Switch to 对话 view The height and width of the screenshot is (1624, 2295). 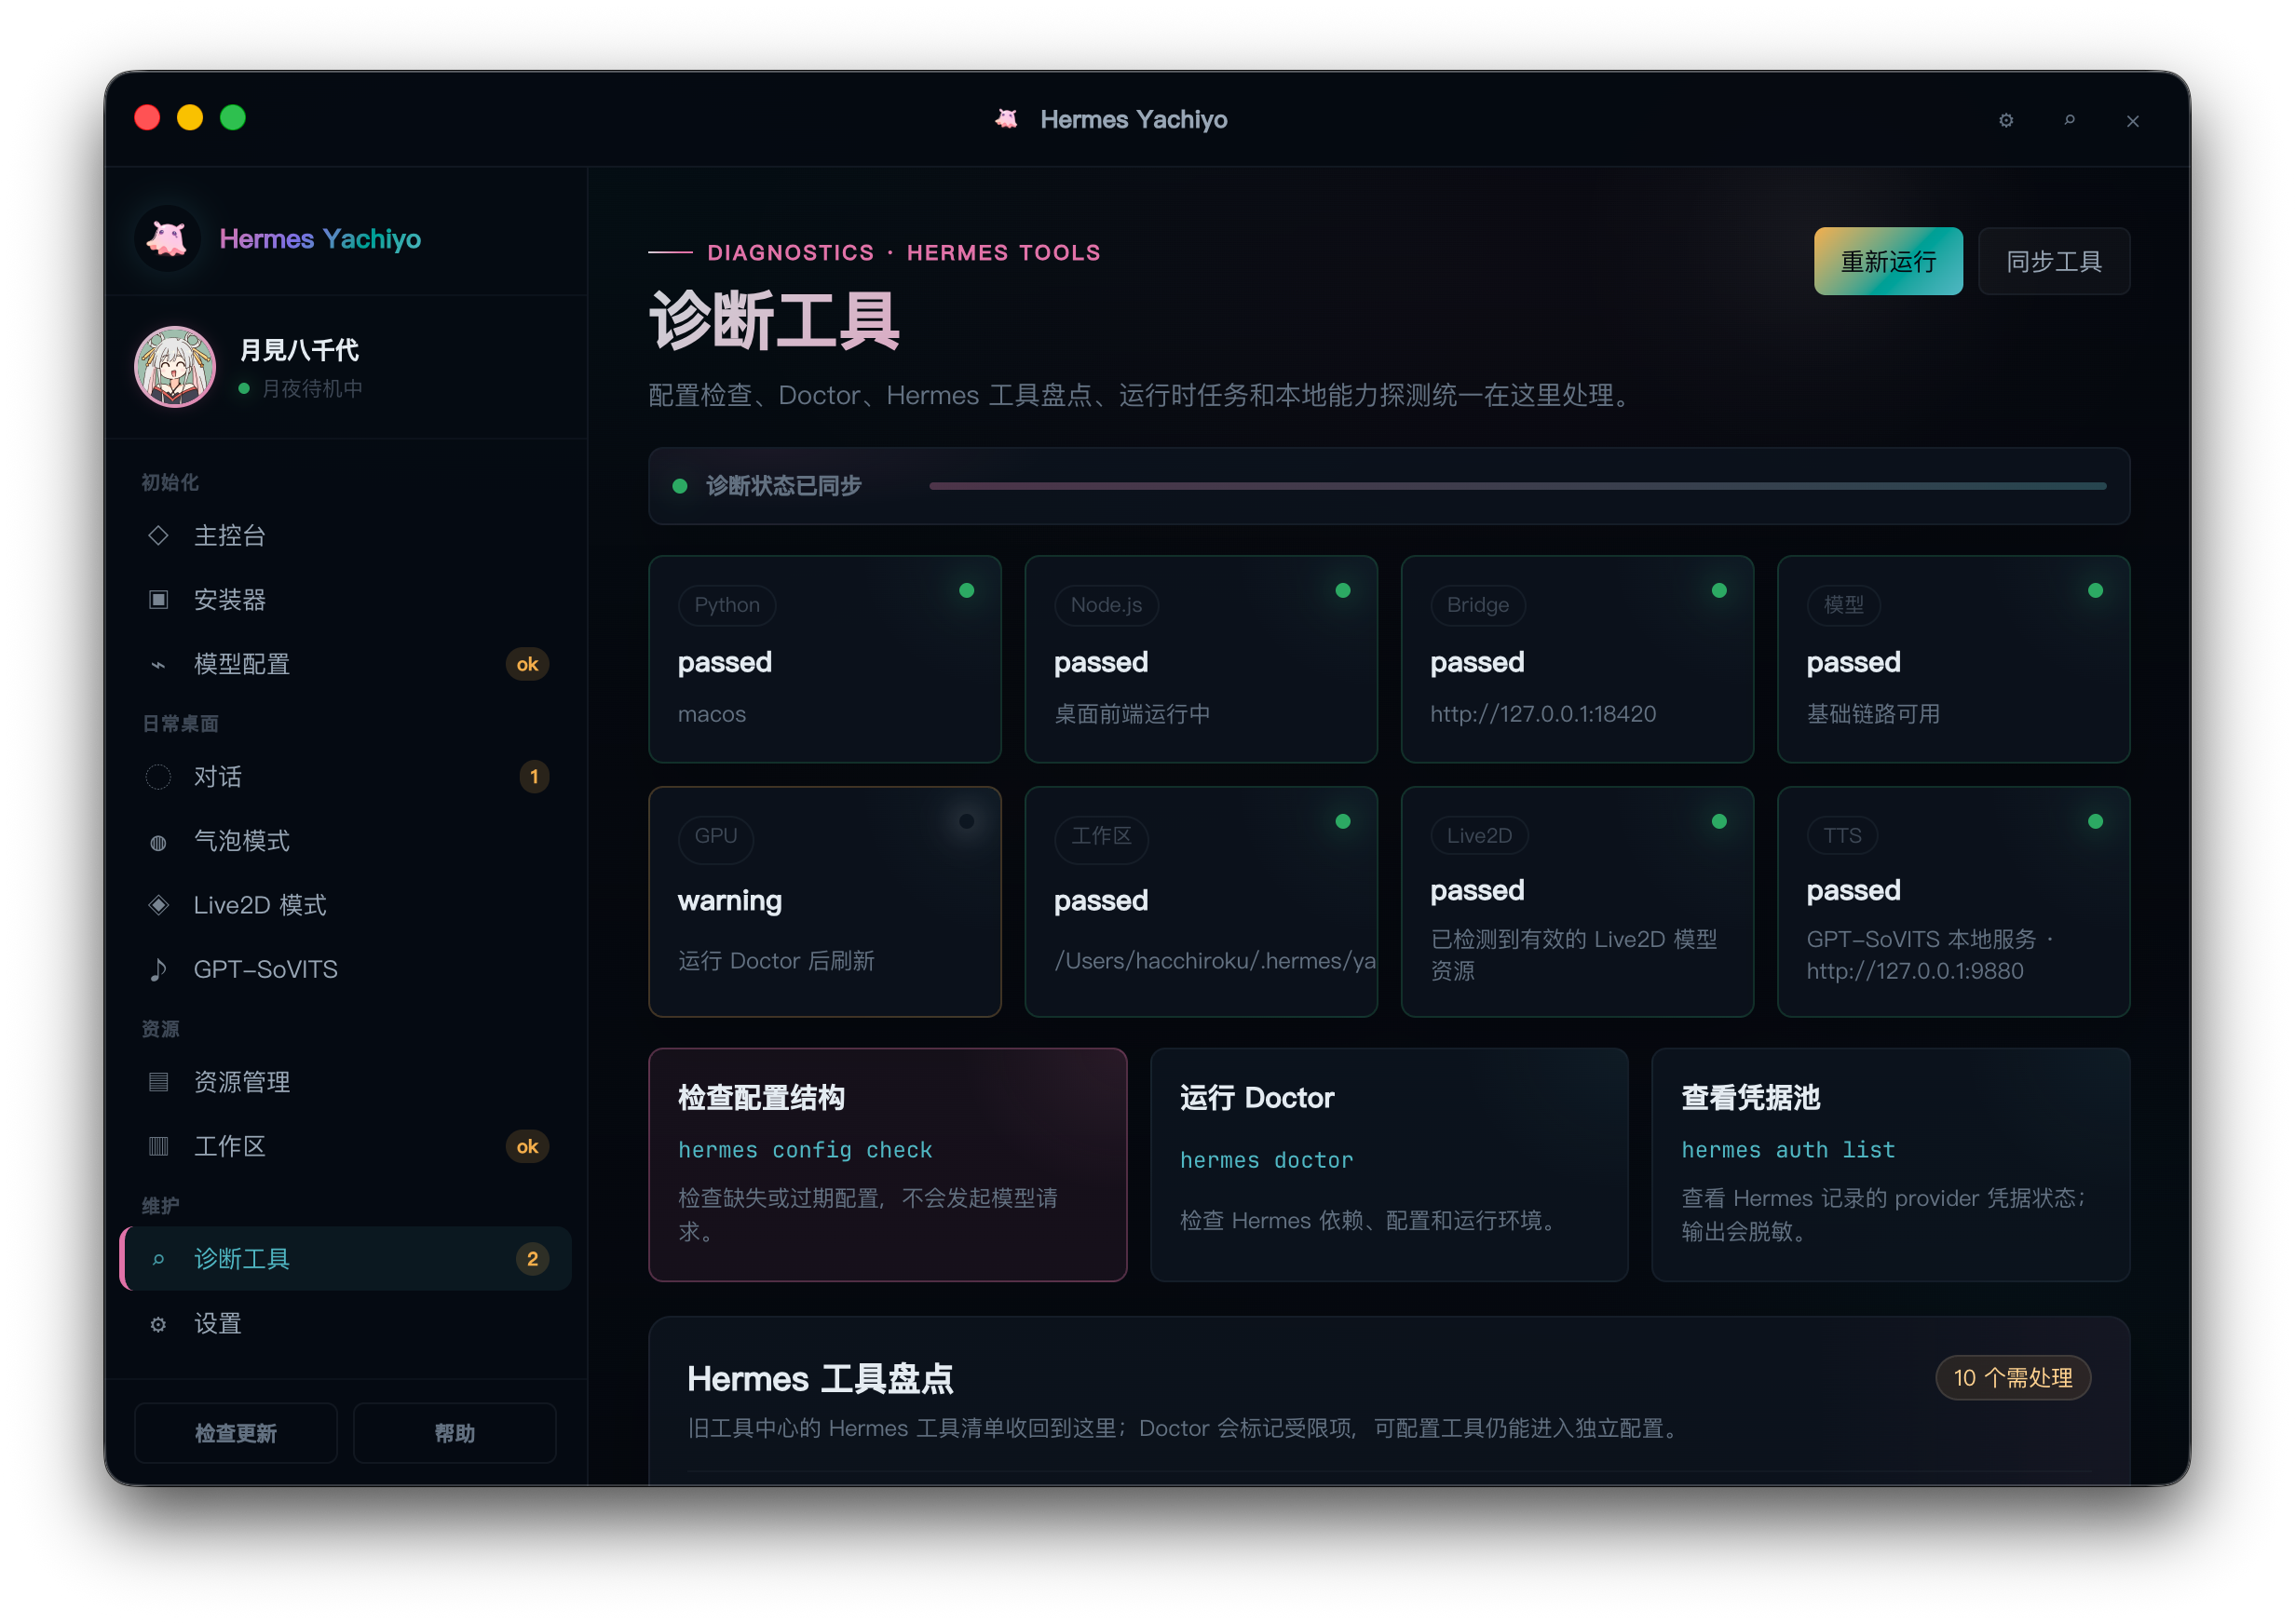(346, 777)
